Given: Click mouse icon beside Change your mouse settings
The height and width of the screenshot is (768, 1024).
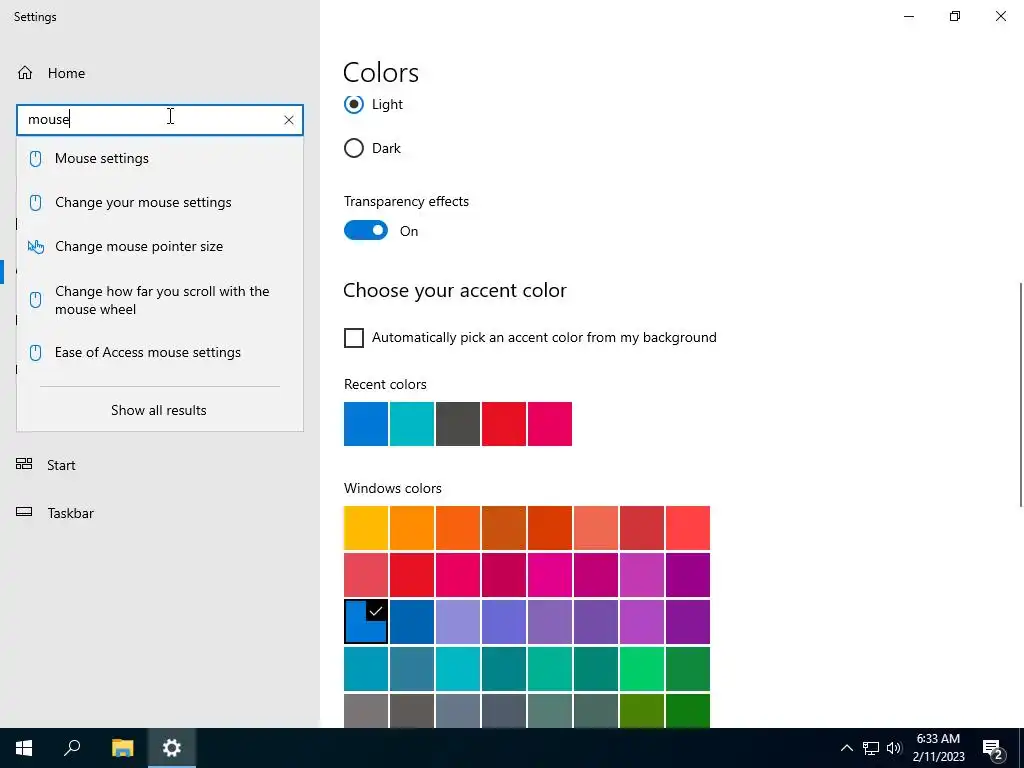Looking at the screenshot, I should pyautogui.click(x=35, y=202).
